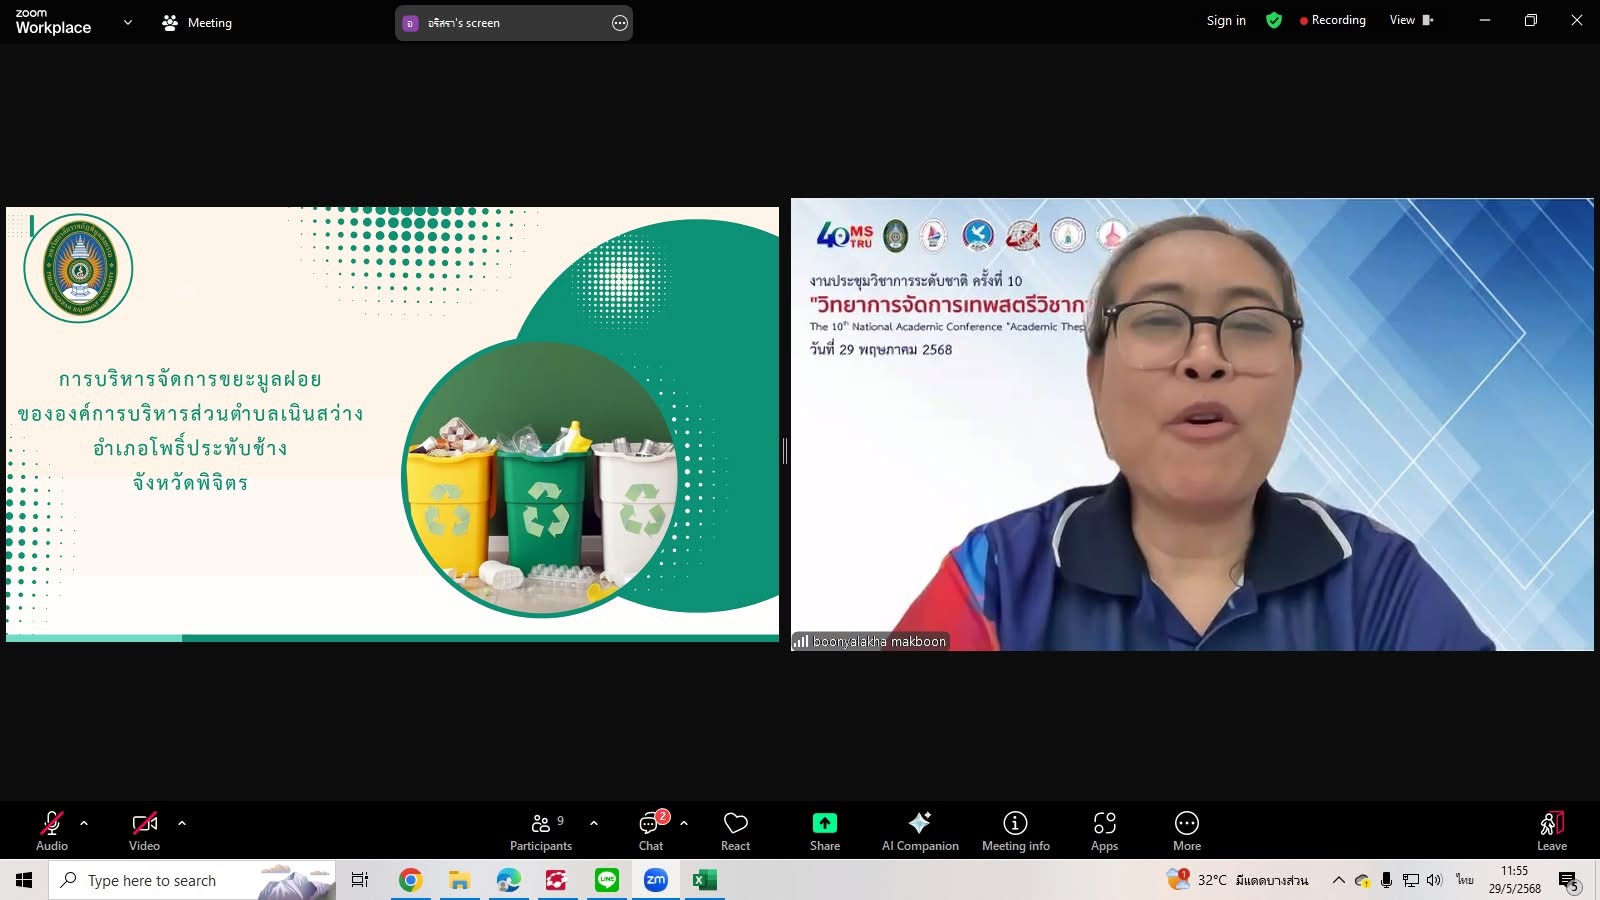Open the Apps panel

[1104, 830]
